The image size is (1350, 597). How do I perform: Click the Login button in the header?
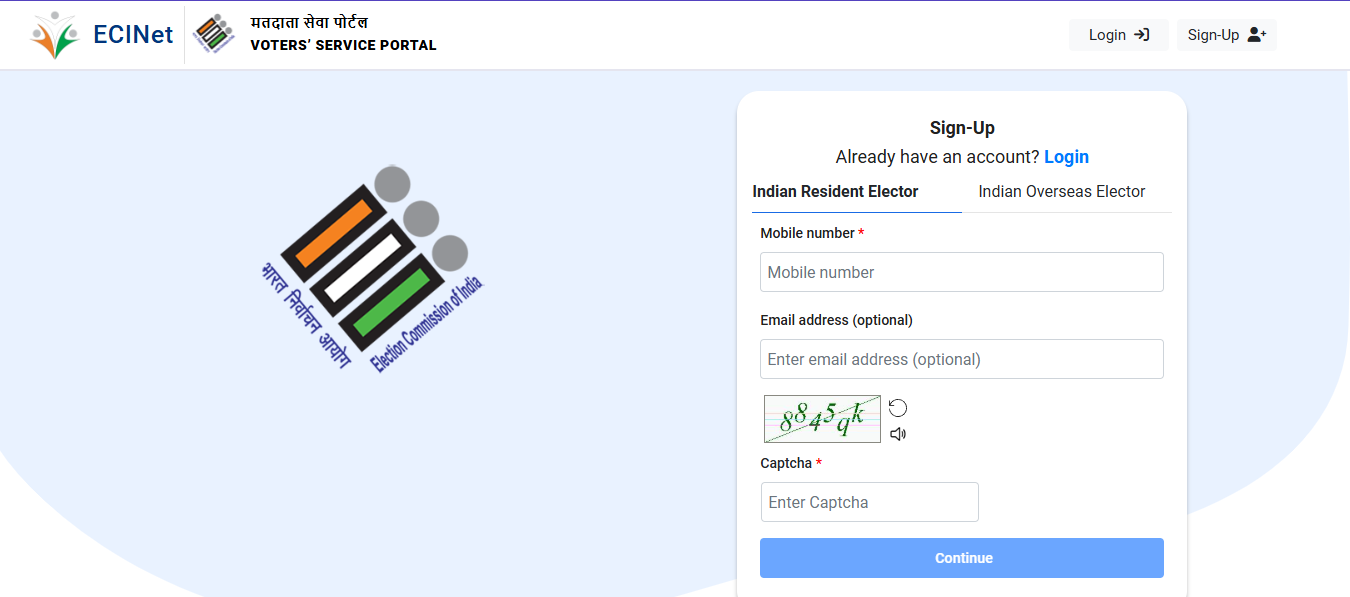[x=1118, y=34]
